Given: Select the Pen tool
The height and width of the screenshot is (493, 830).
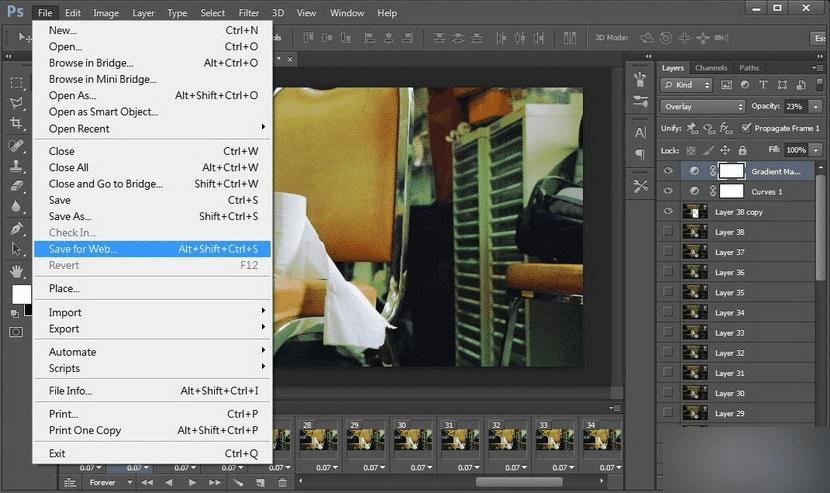Looking at the screenshot, I should point(16,228).
